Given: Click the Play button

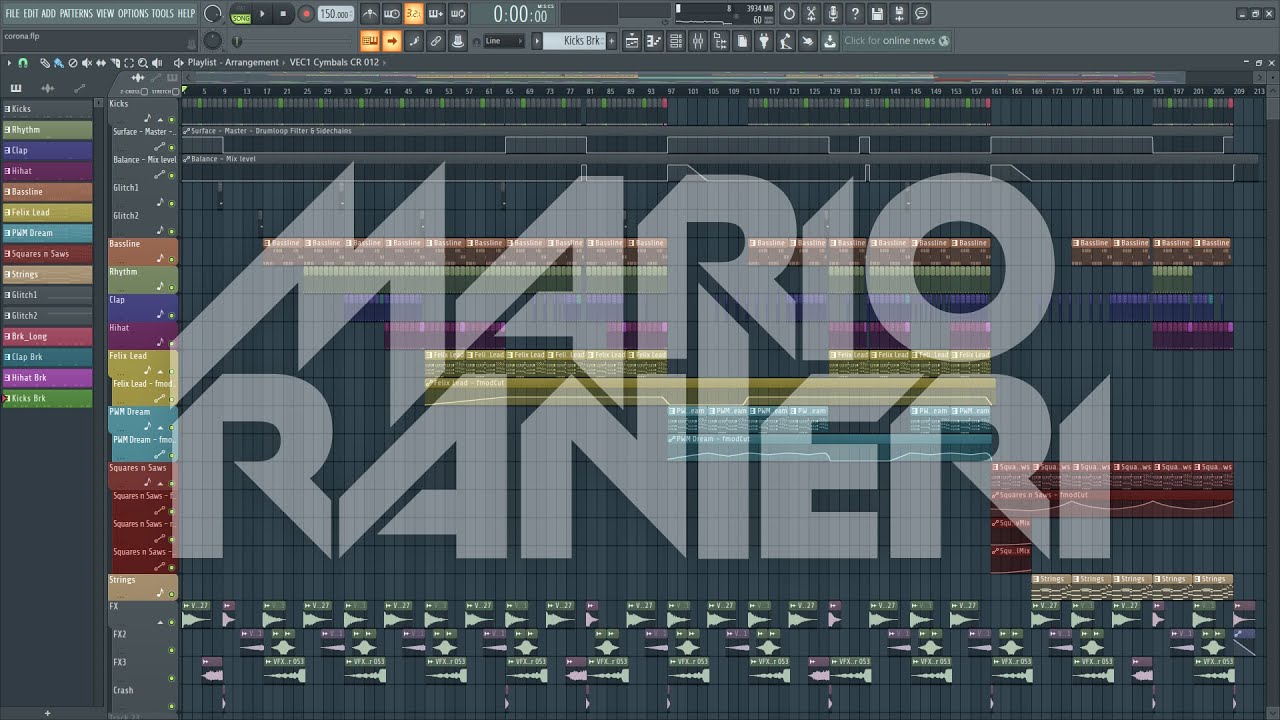Looking at the screenshot, I should point(263,14).
